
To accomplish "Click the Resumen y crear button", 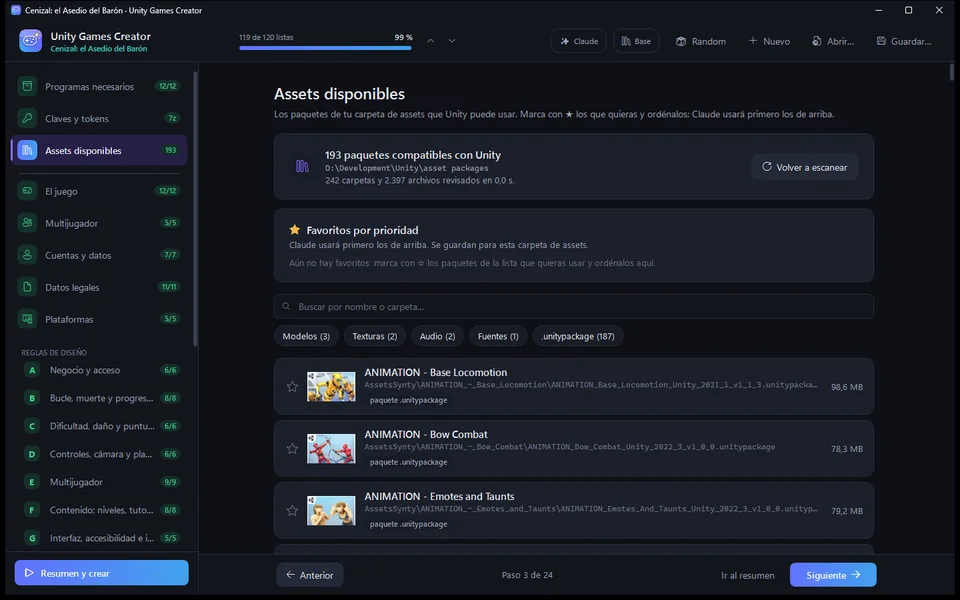I will point(102,573).
